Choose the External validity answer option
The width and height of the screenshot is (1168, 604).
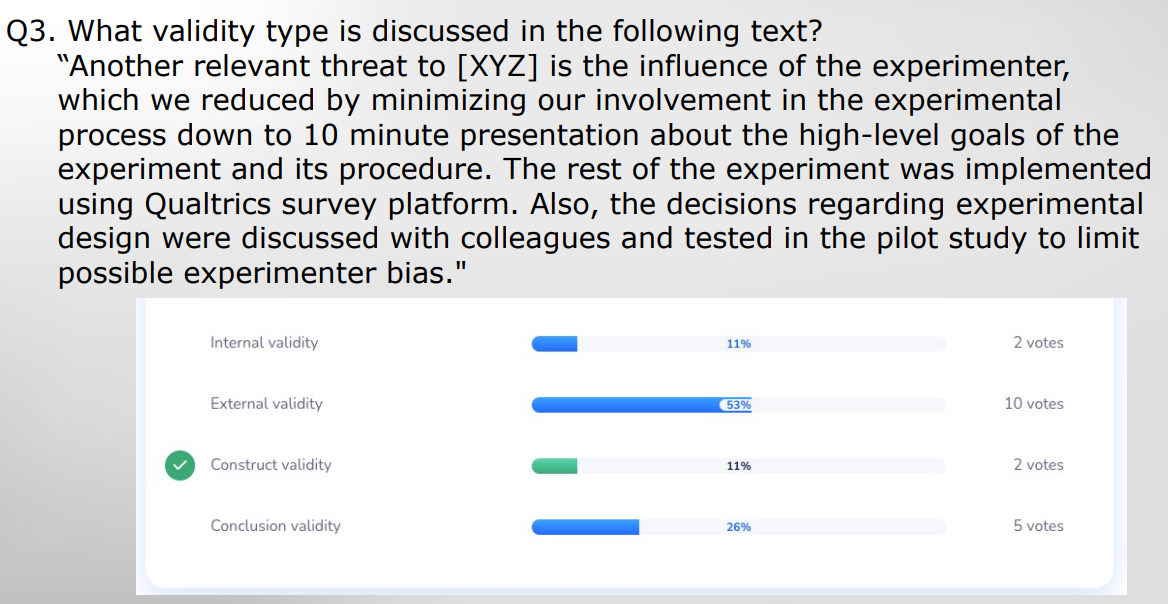click(x=266, y=404)
